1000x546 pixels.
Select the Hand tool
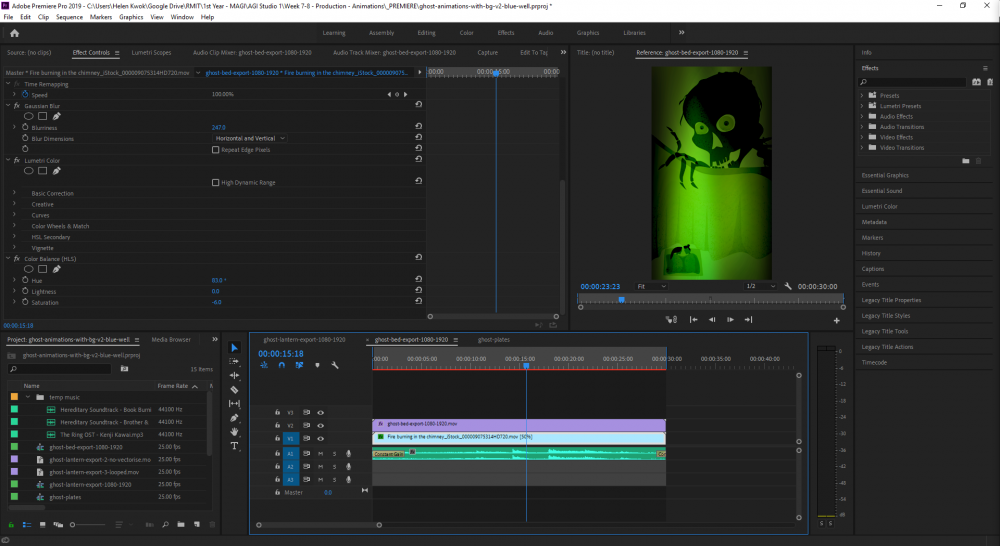click(234, 432)
